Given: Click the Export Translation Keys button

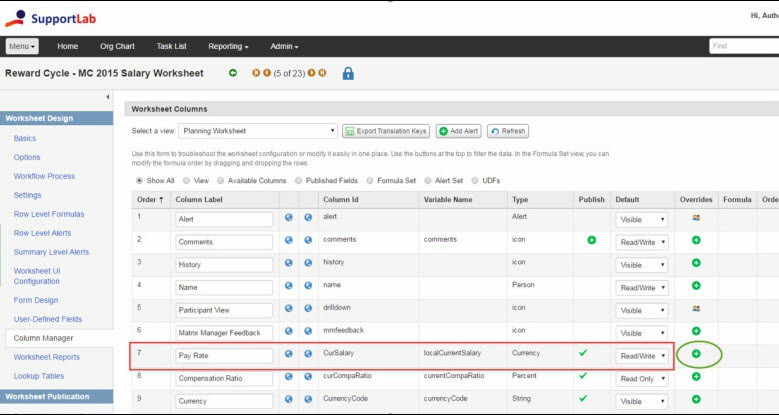Looking at the screenshot, I should tap(386, 131).
